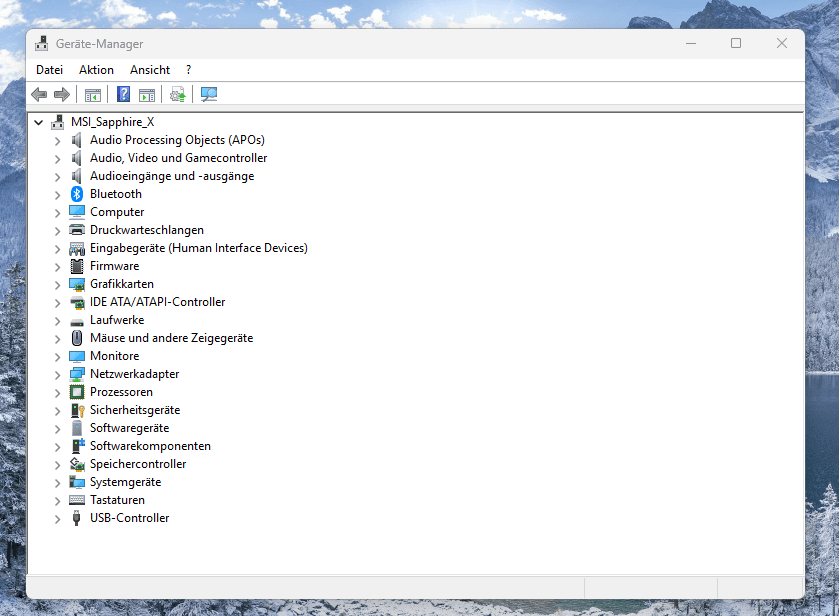The width and height of the screenshot is (839, 616).
Task: Expand Audio Processing Objects (APOs)
Action: coord(57,141)
